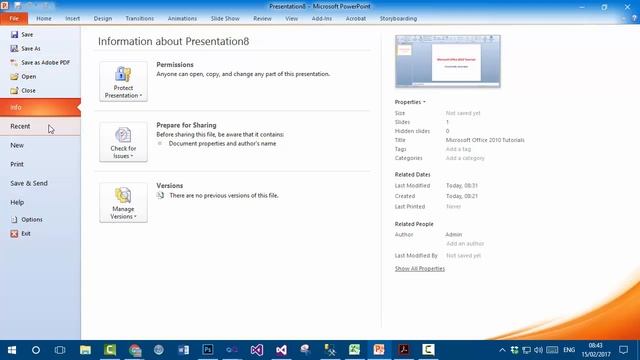Select the Info section
640x360 pixels.
[x=40, y=107]
